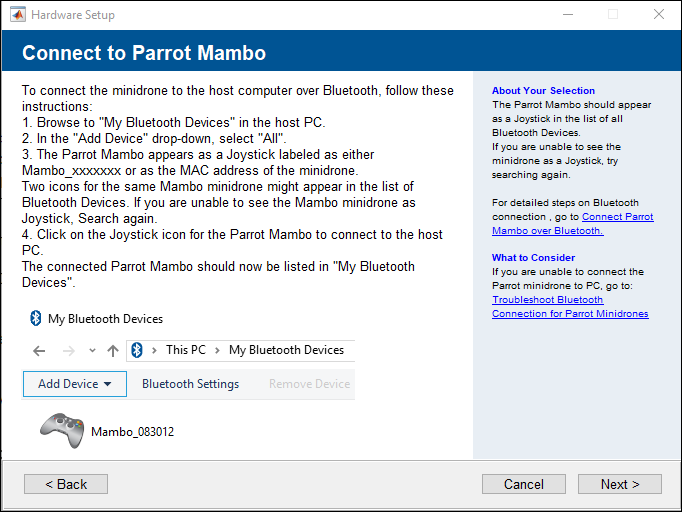Click the MATLAB logo icon in title bar
Screen dimensions: 682x512
pyautogui.click(x=17, y=15)
